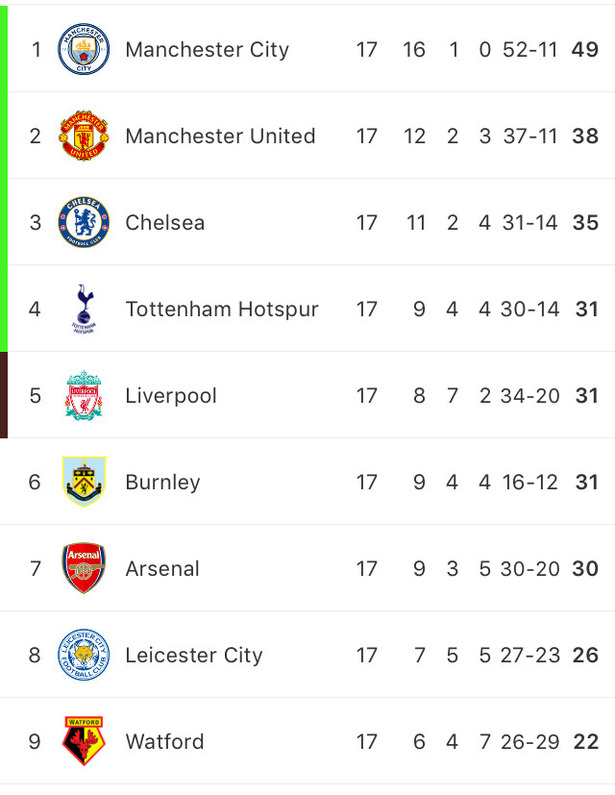Click Manchester City's 49 points total

coord(585,50)
